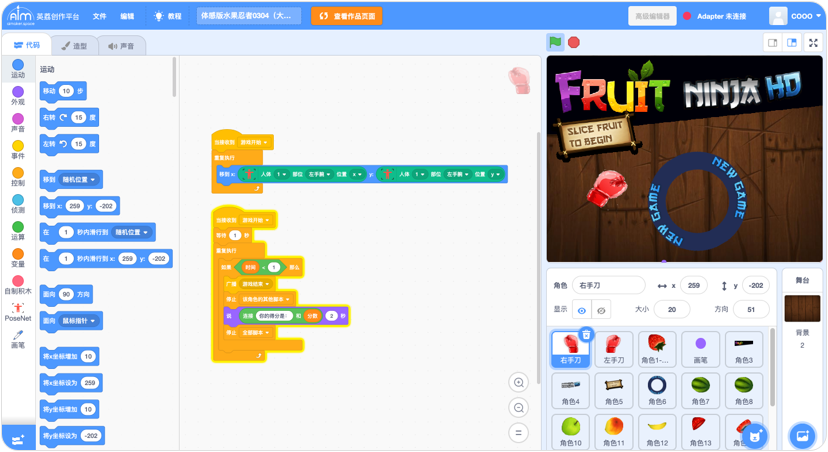Click the block palette scrollbar
Viewport: 828px width, 452px height.
pos(174,77)
